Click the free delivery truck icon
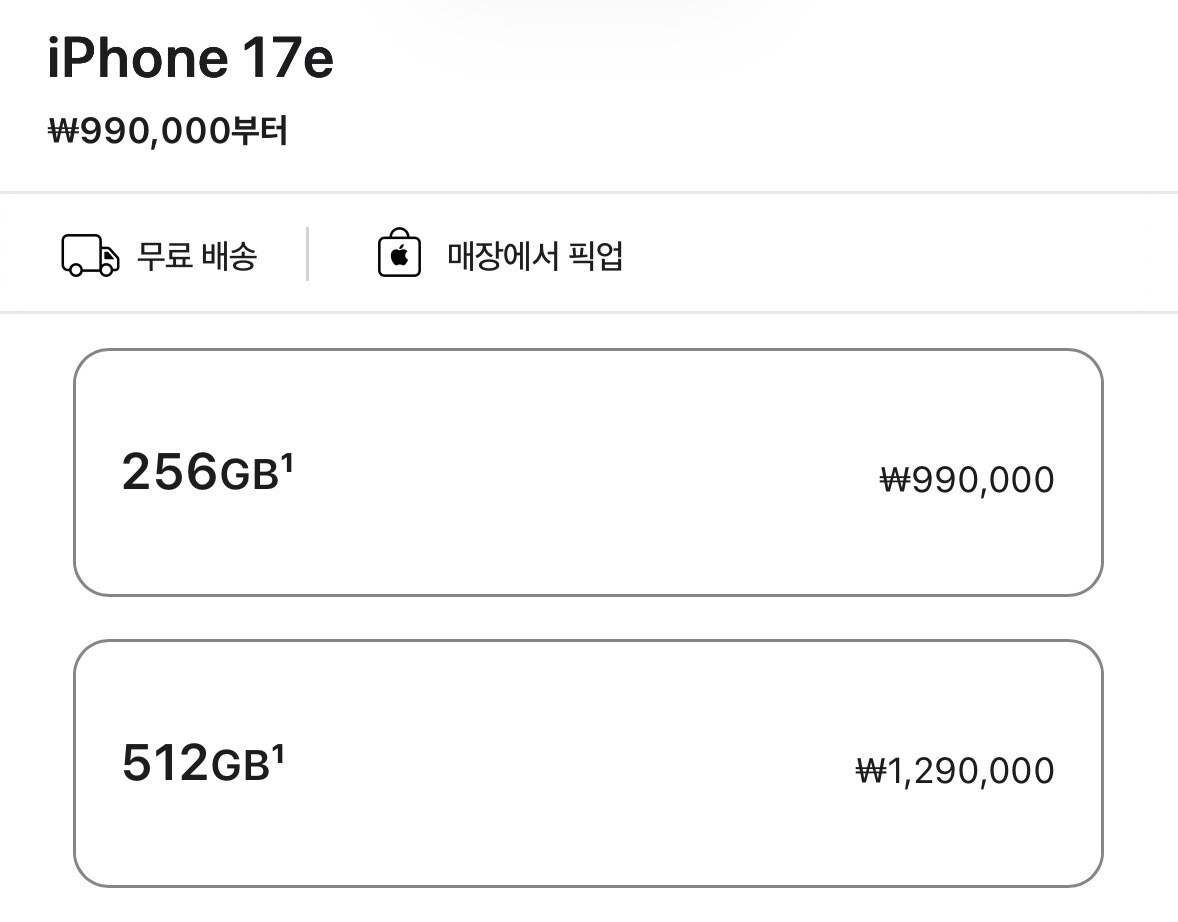Screen dimensions: 1178x922 (90, 256)
